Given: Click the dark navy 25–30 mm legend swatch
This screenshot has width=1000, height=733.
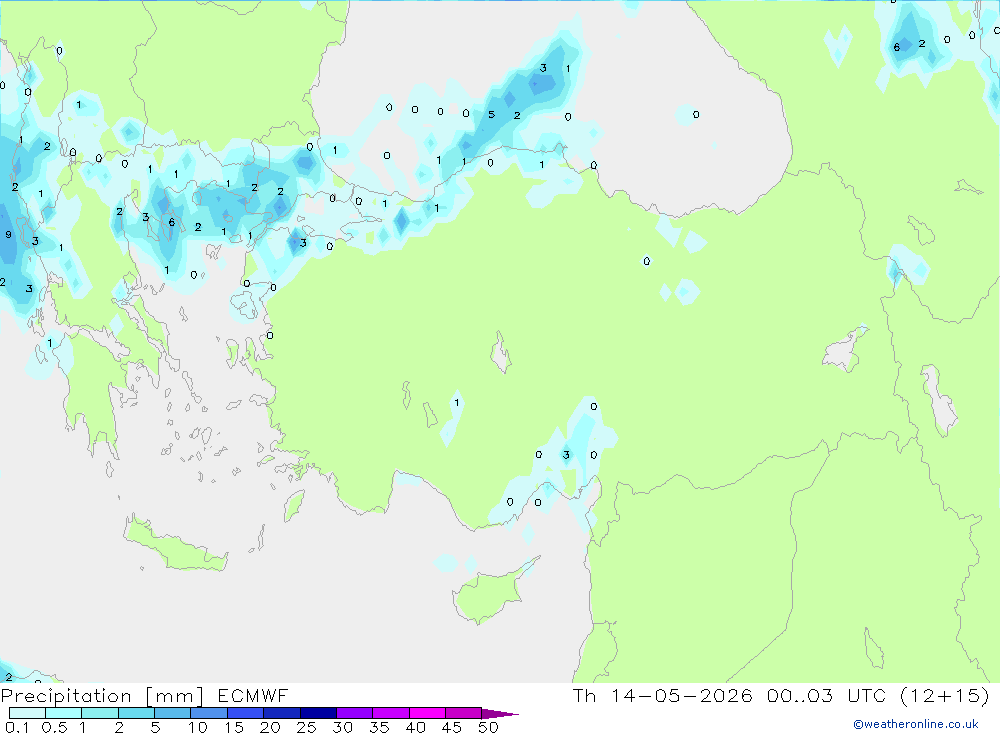Looking at the screenshot, I should pyautogui.click(x=318, y=713).
